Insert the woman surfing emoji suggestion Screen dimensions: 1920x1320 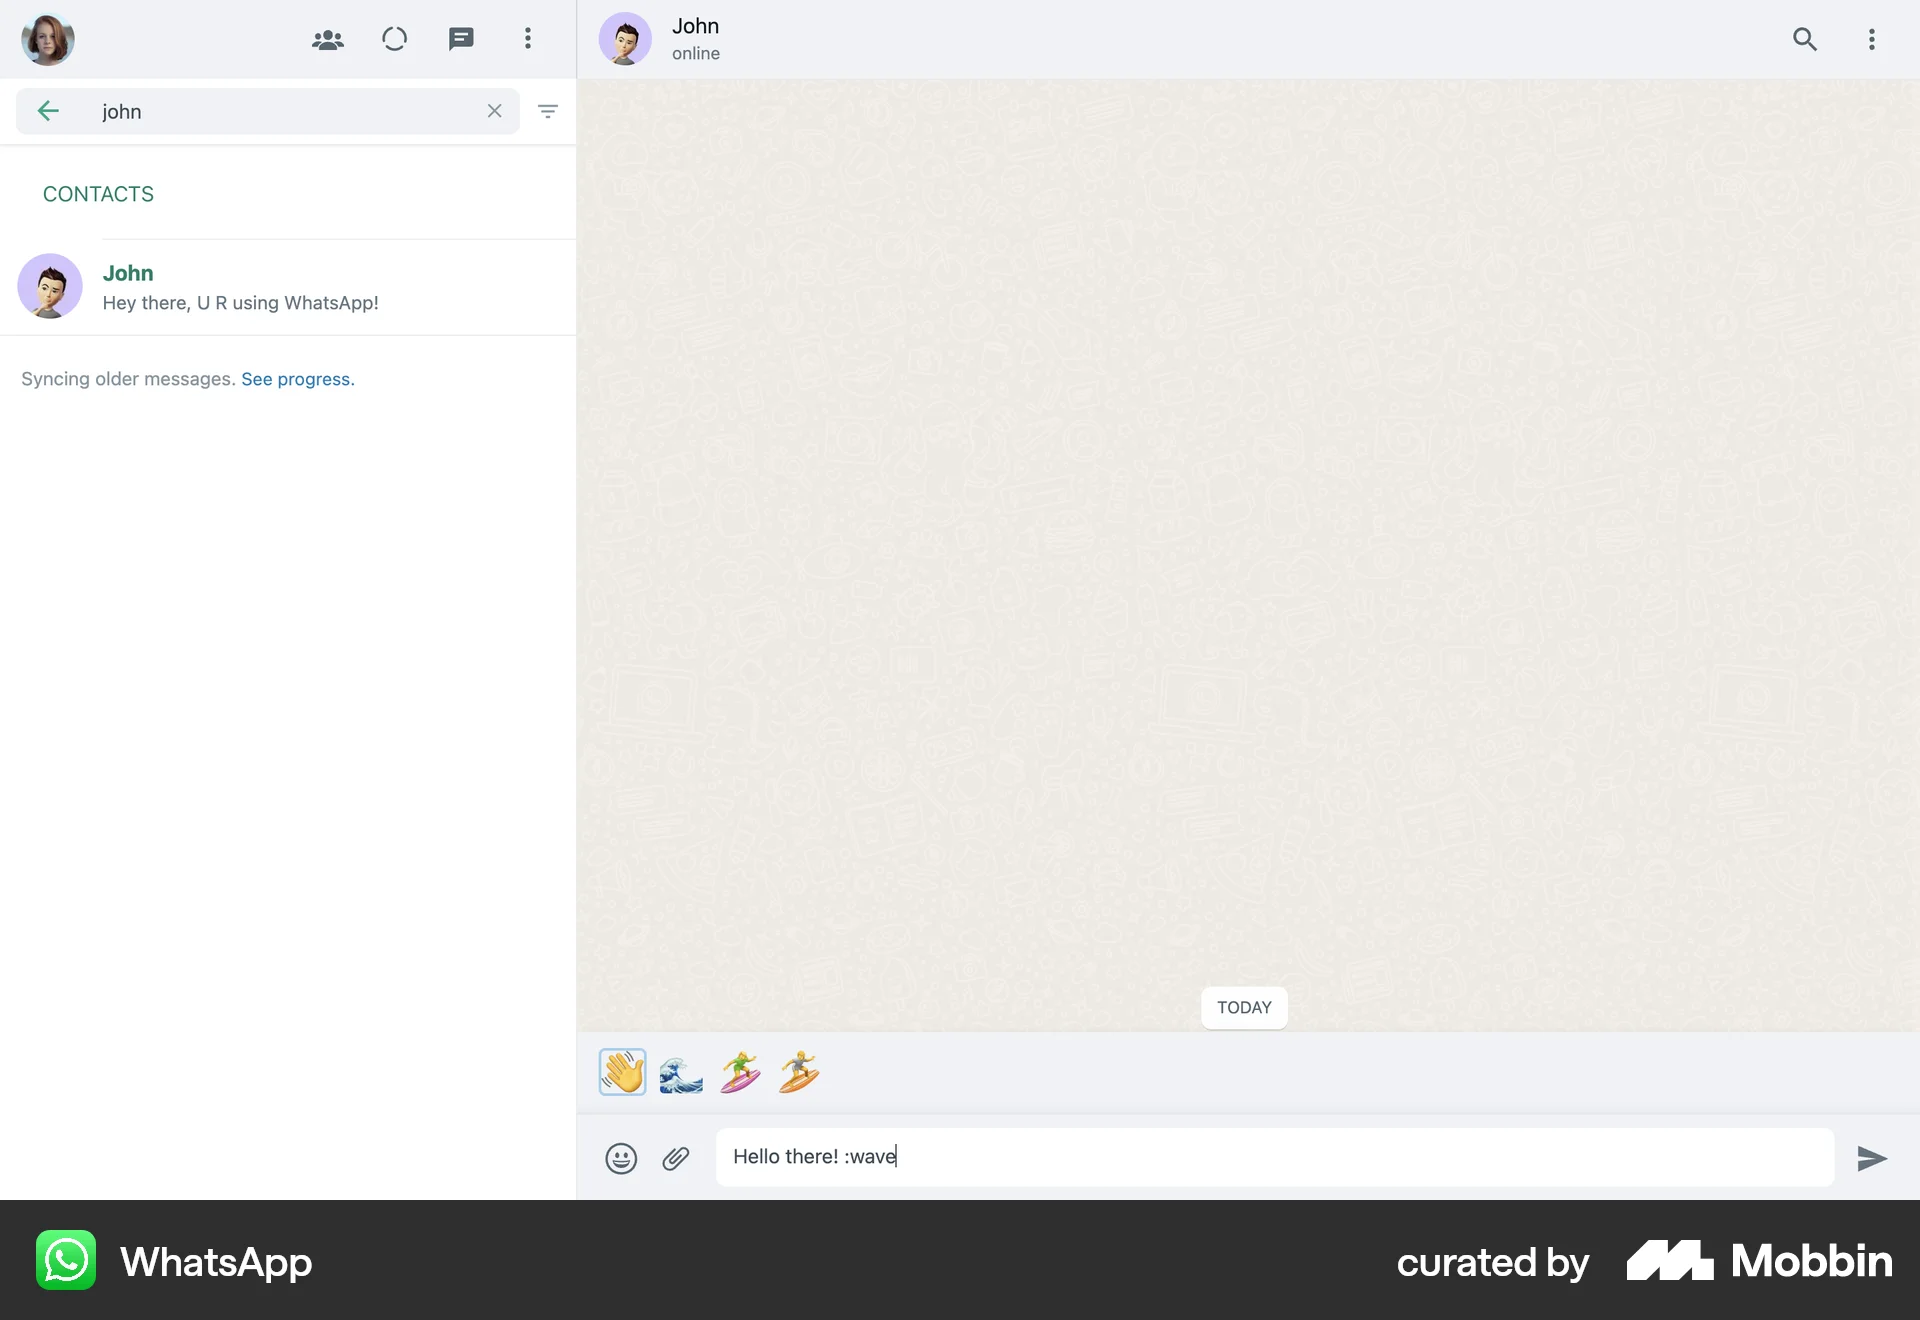coord(740,1071)
